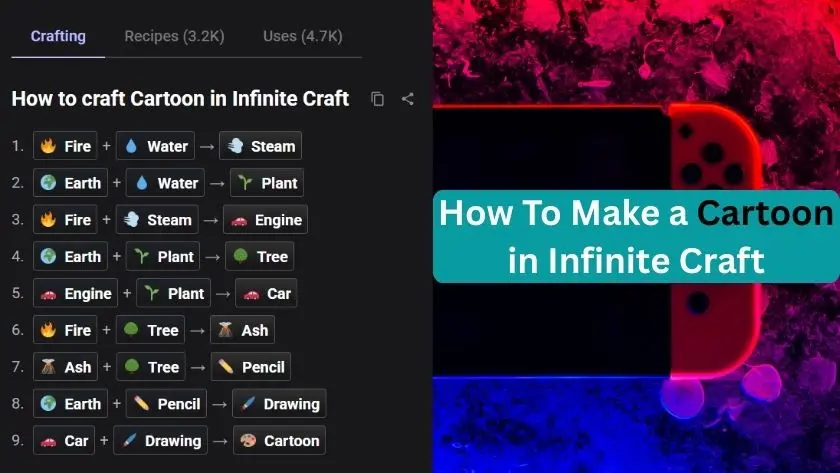This screenshot has height=473, width=840.
Task: Click the 'How to craft Cartoon in Infinite Craft' heading
Action: [180, 99]
